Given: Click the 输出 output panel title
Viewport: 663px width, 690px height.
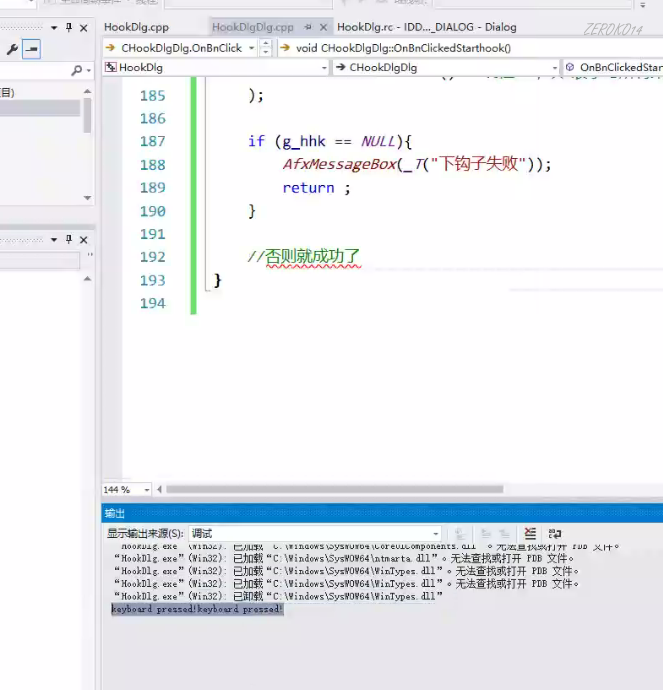Looking at the screenshot, I should click(x=114, y=513).
